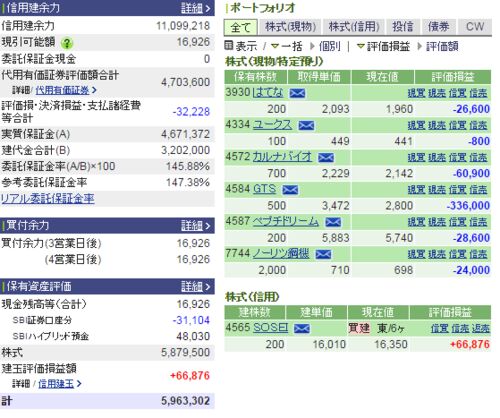Click the envelope icon next to GTS
The width and height of the screenshot is (500, 418).
point(290,190)
